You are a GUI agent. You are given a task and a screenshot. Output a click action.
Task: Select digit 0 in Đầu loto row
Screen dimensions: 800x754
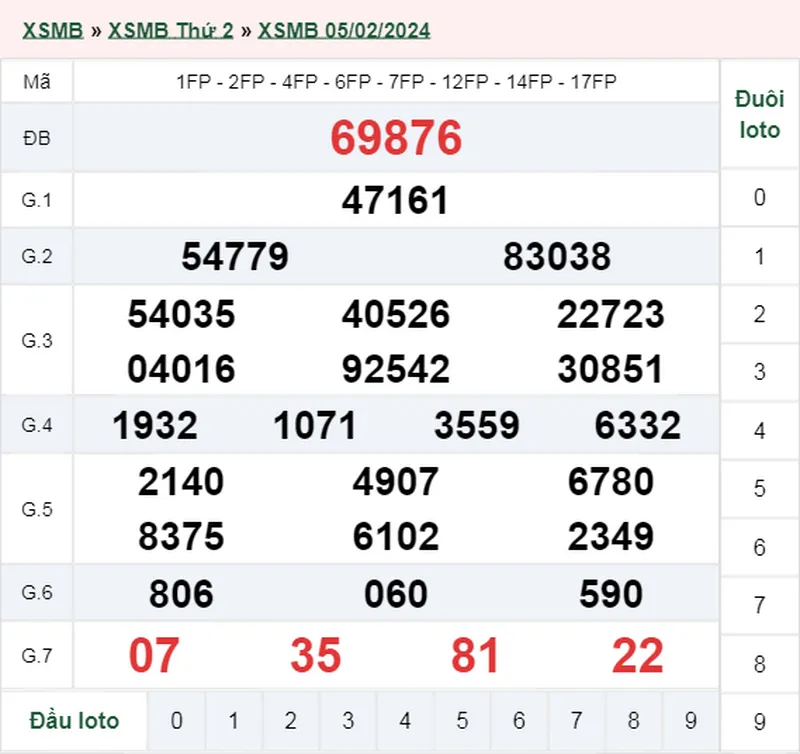tap(178, 720)
